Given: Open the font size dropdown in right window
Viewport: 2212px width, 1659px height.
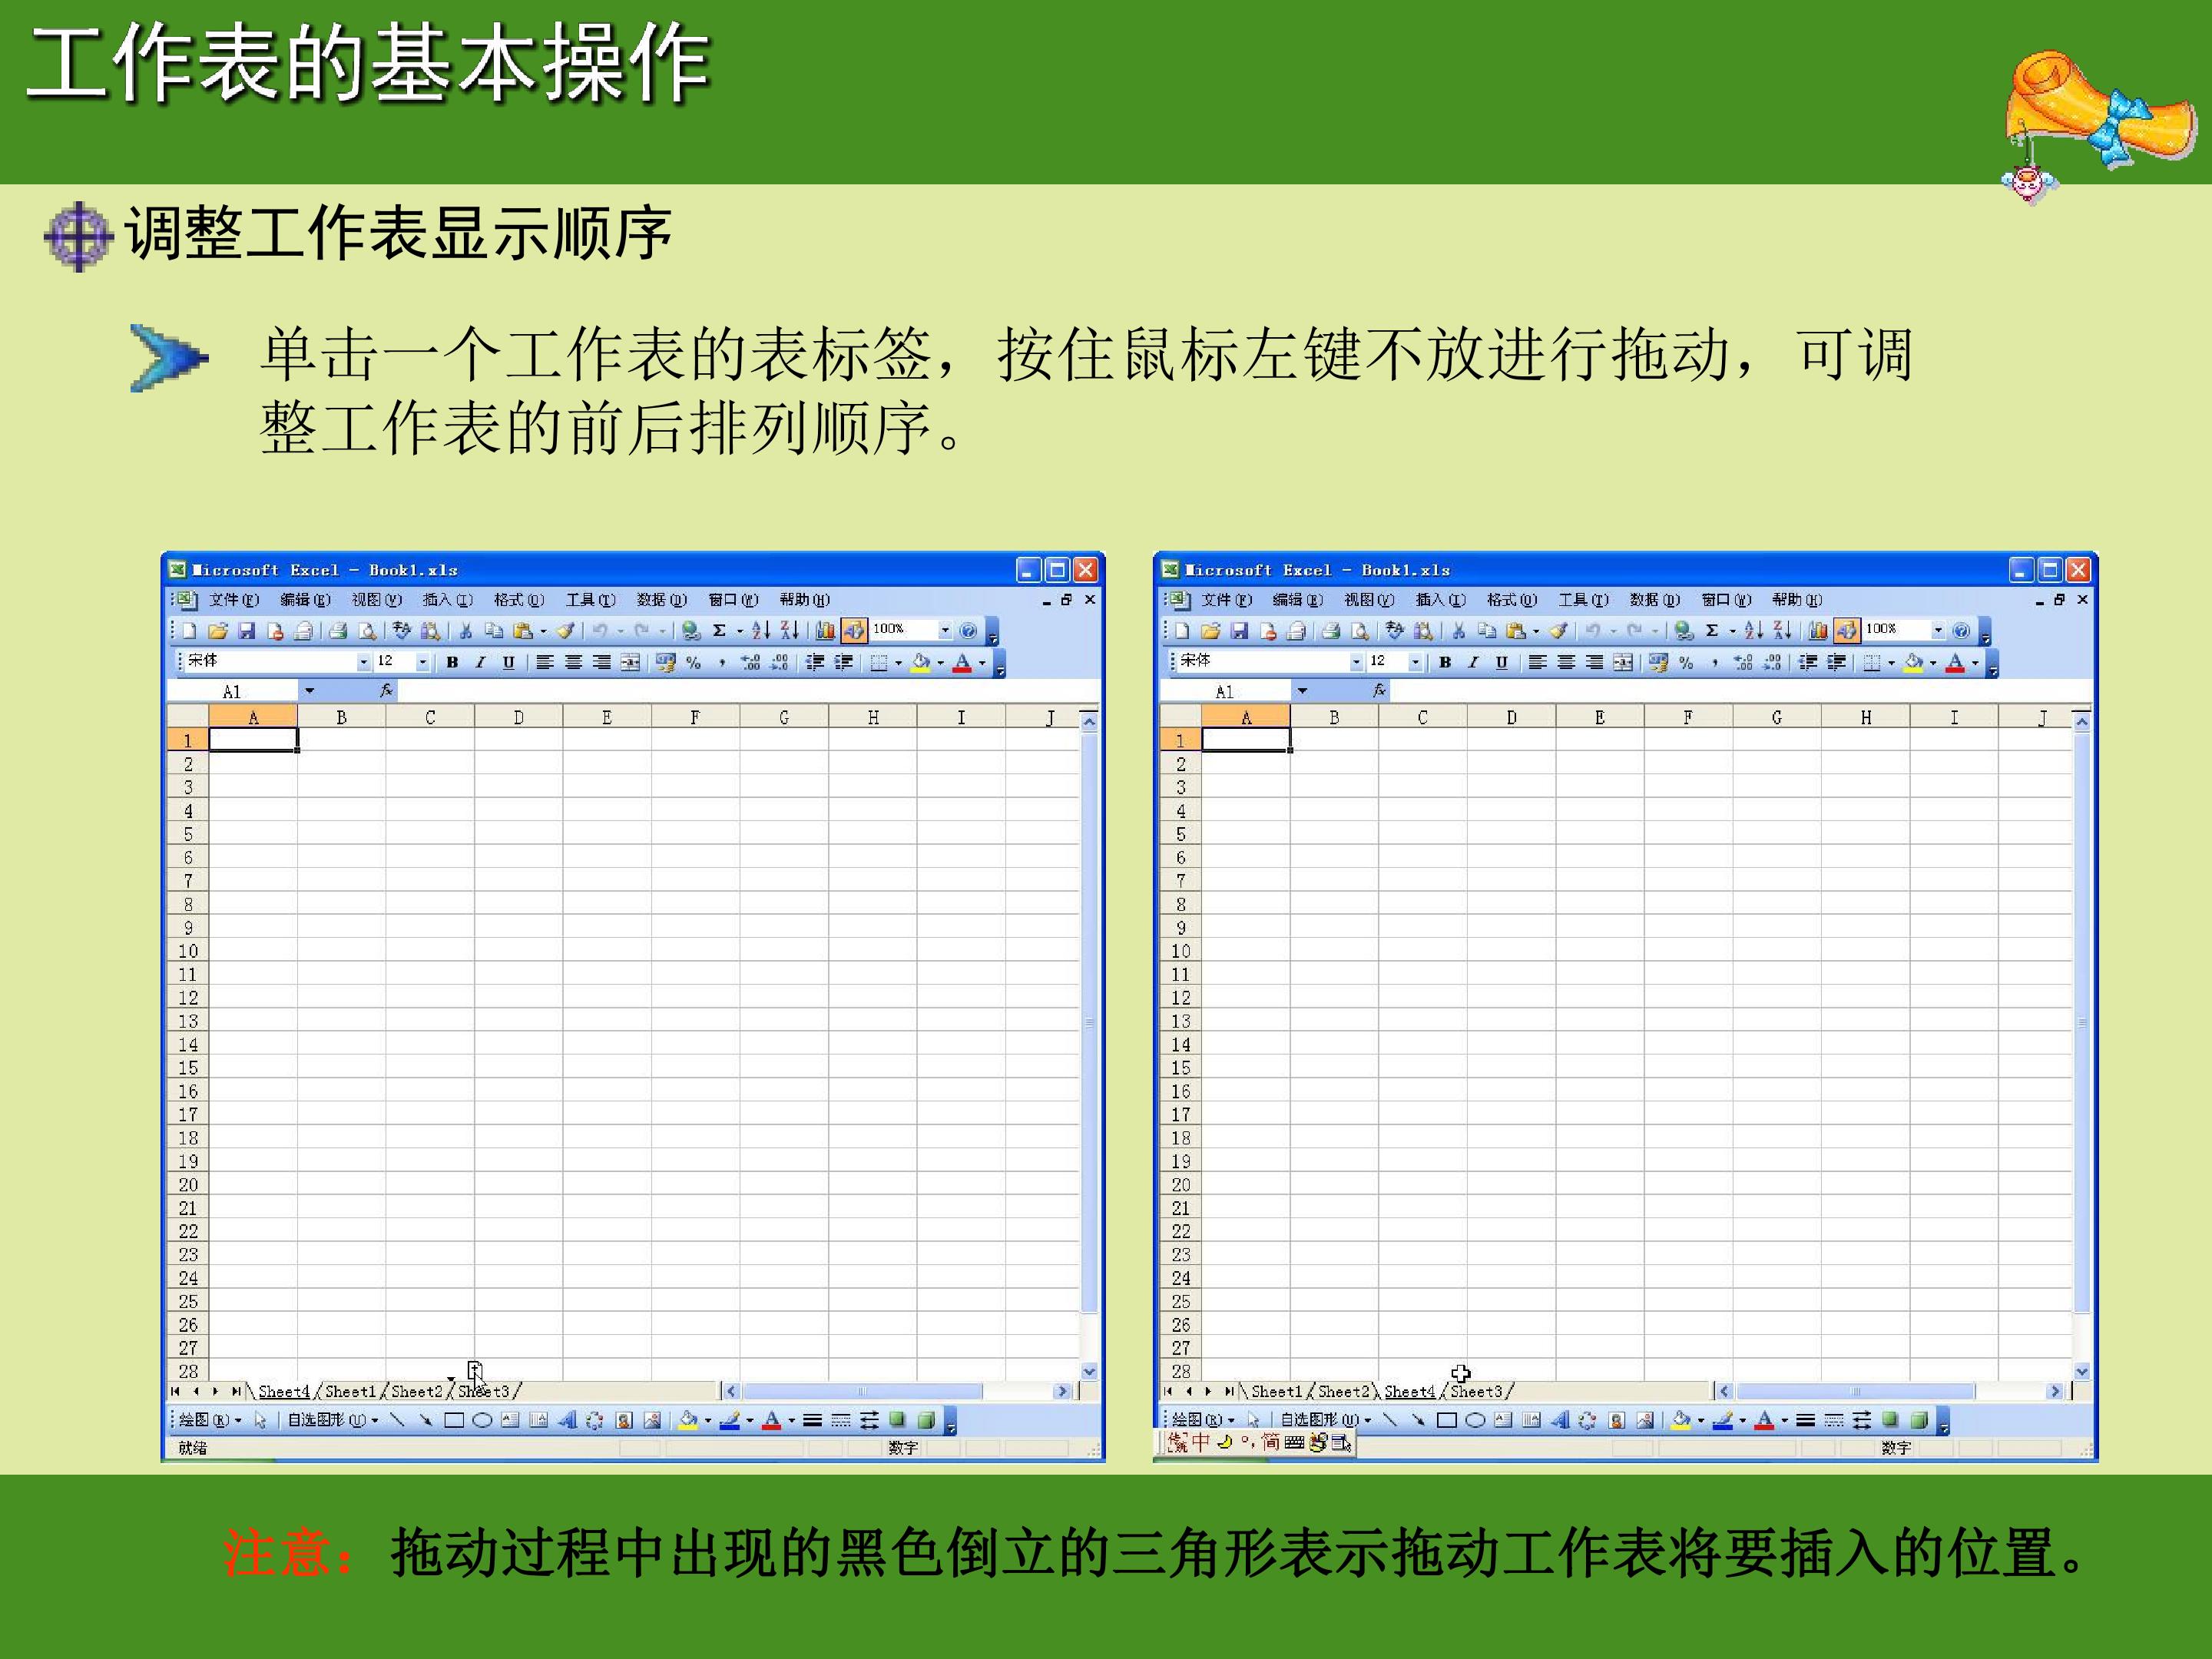Looking at the screenshot, I should 1415,662.
